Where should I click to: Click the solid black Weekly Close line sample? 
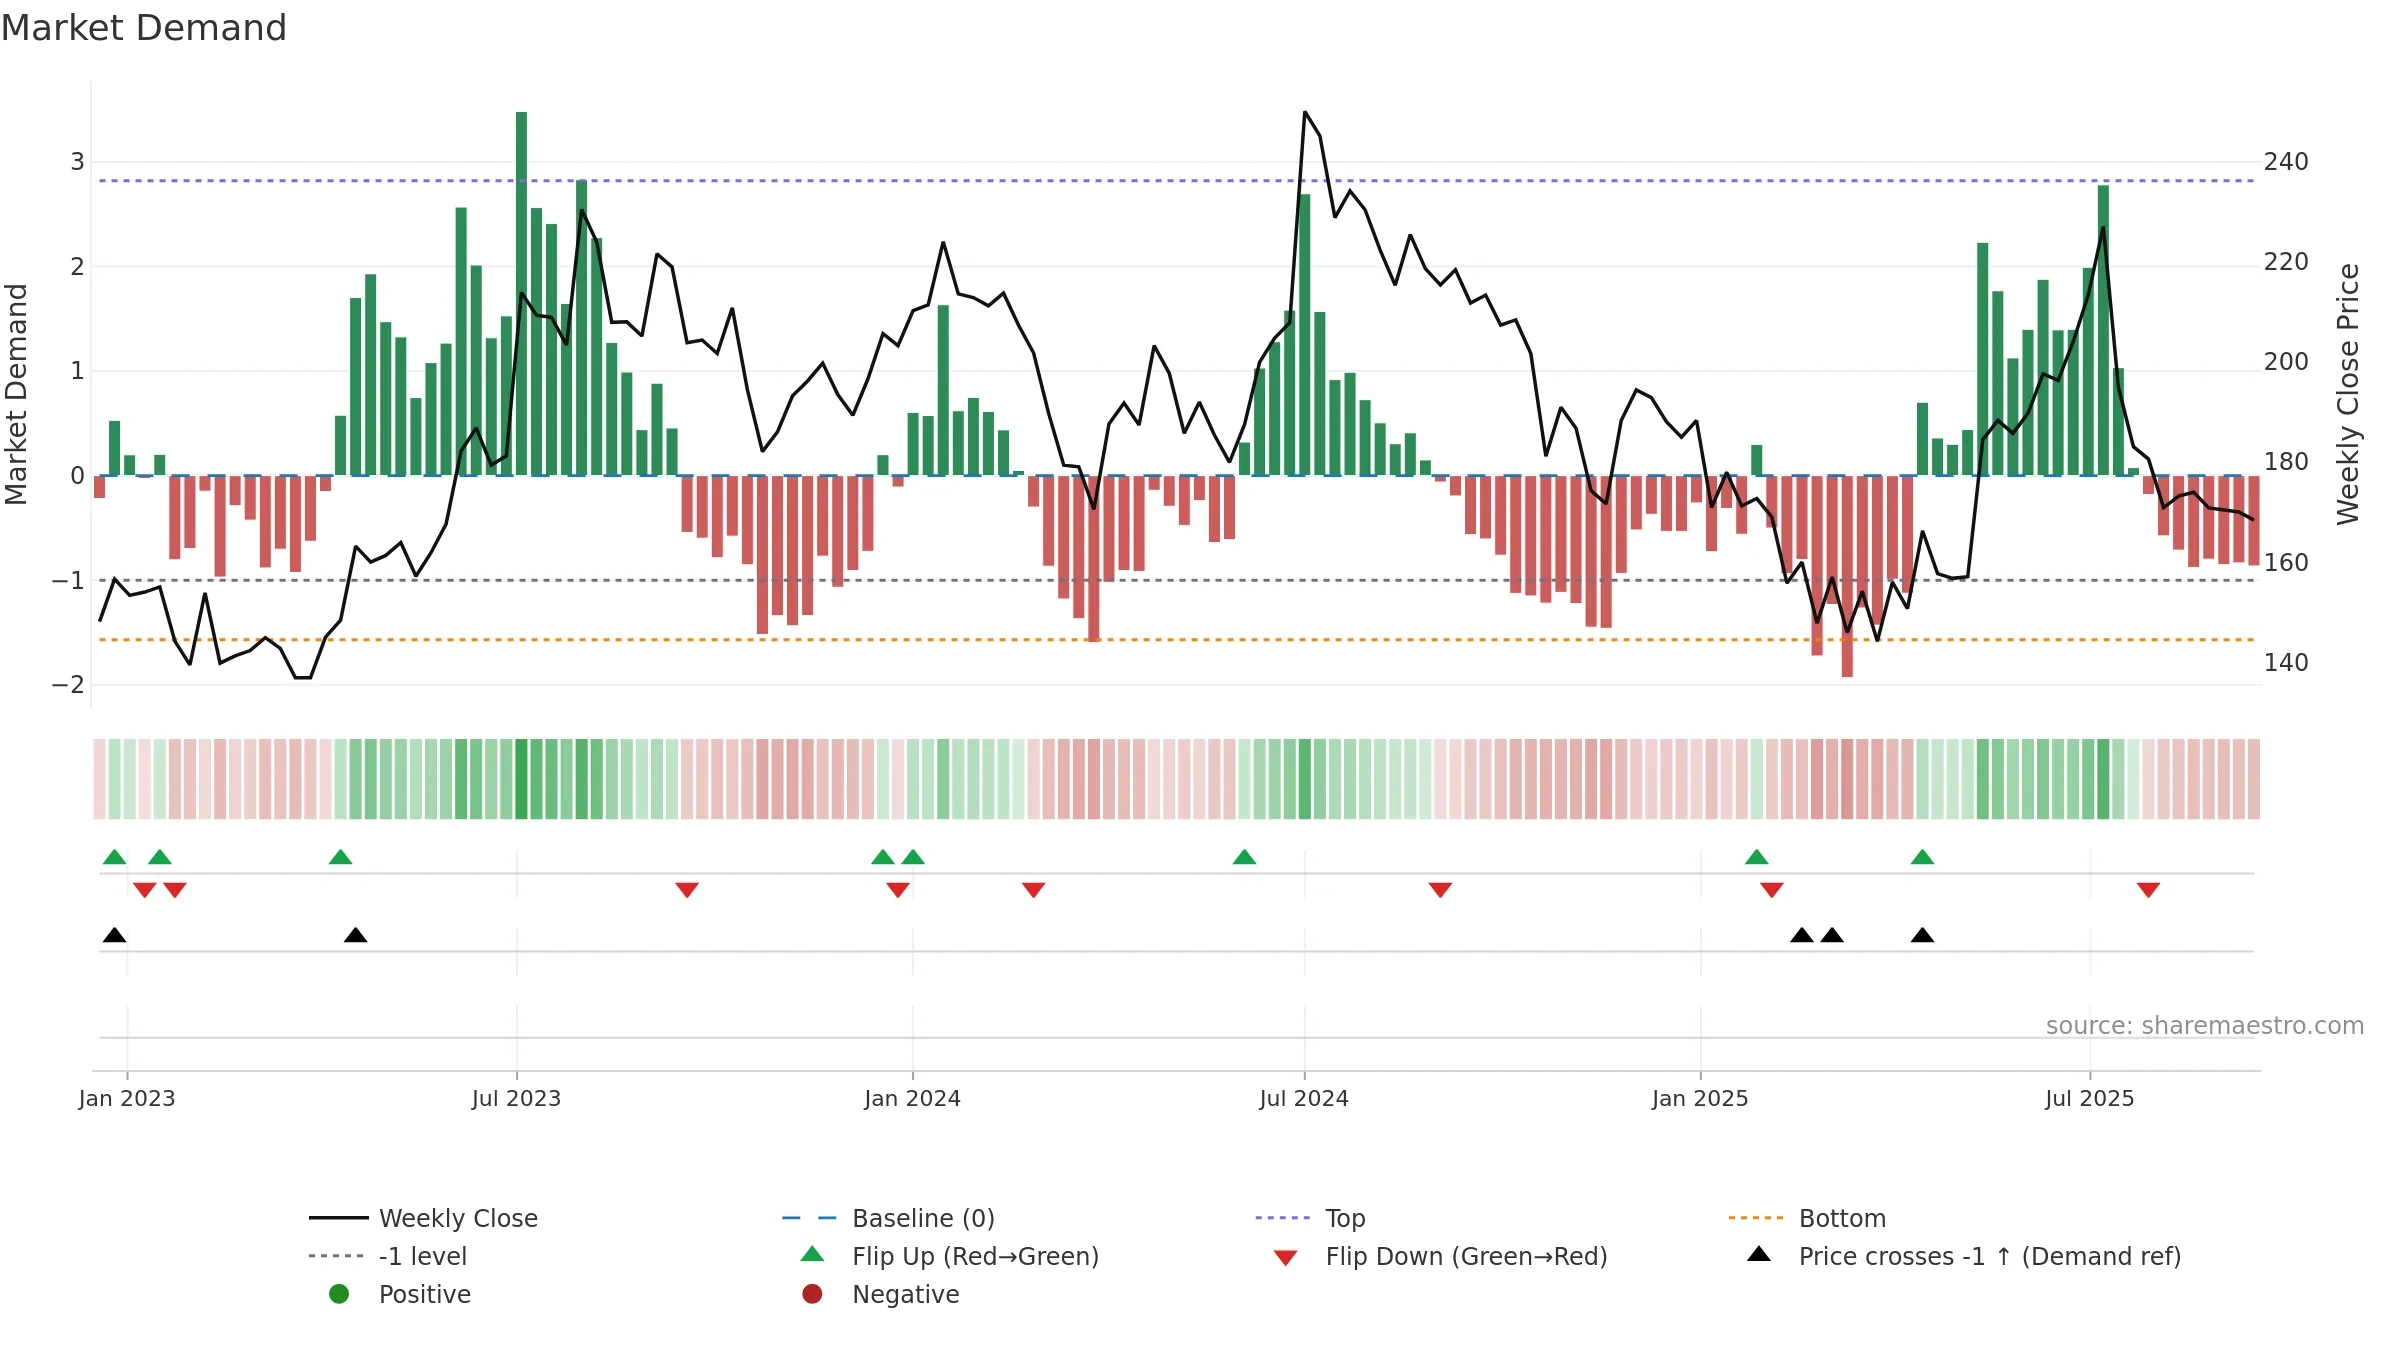coord(339,1218)
